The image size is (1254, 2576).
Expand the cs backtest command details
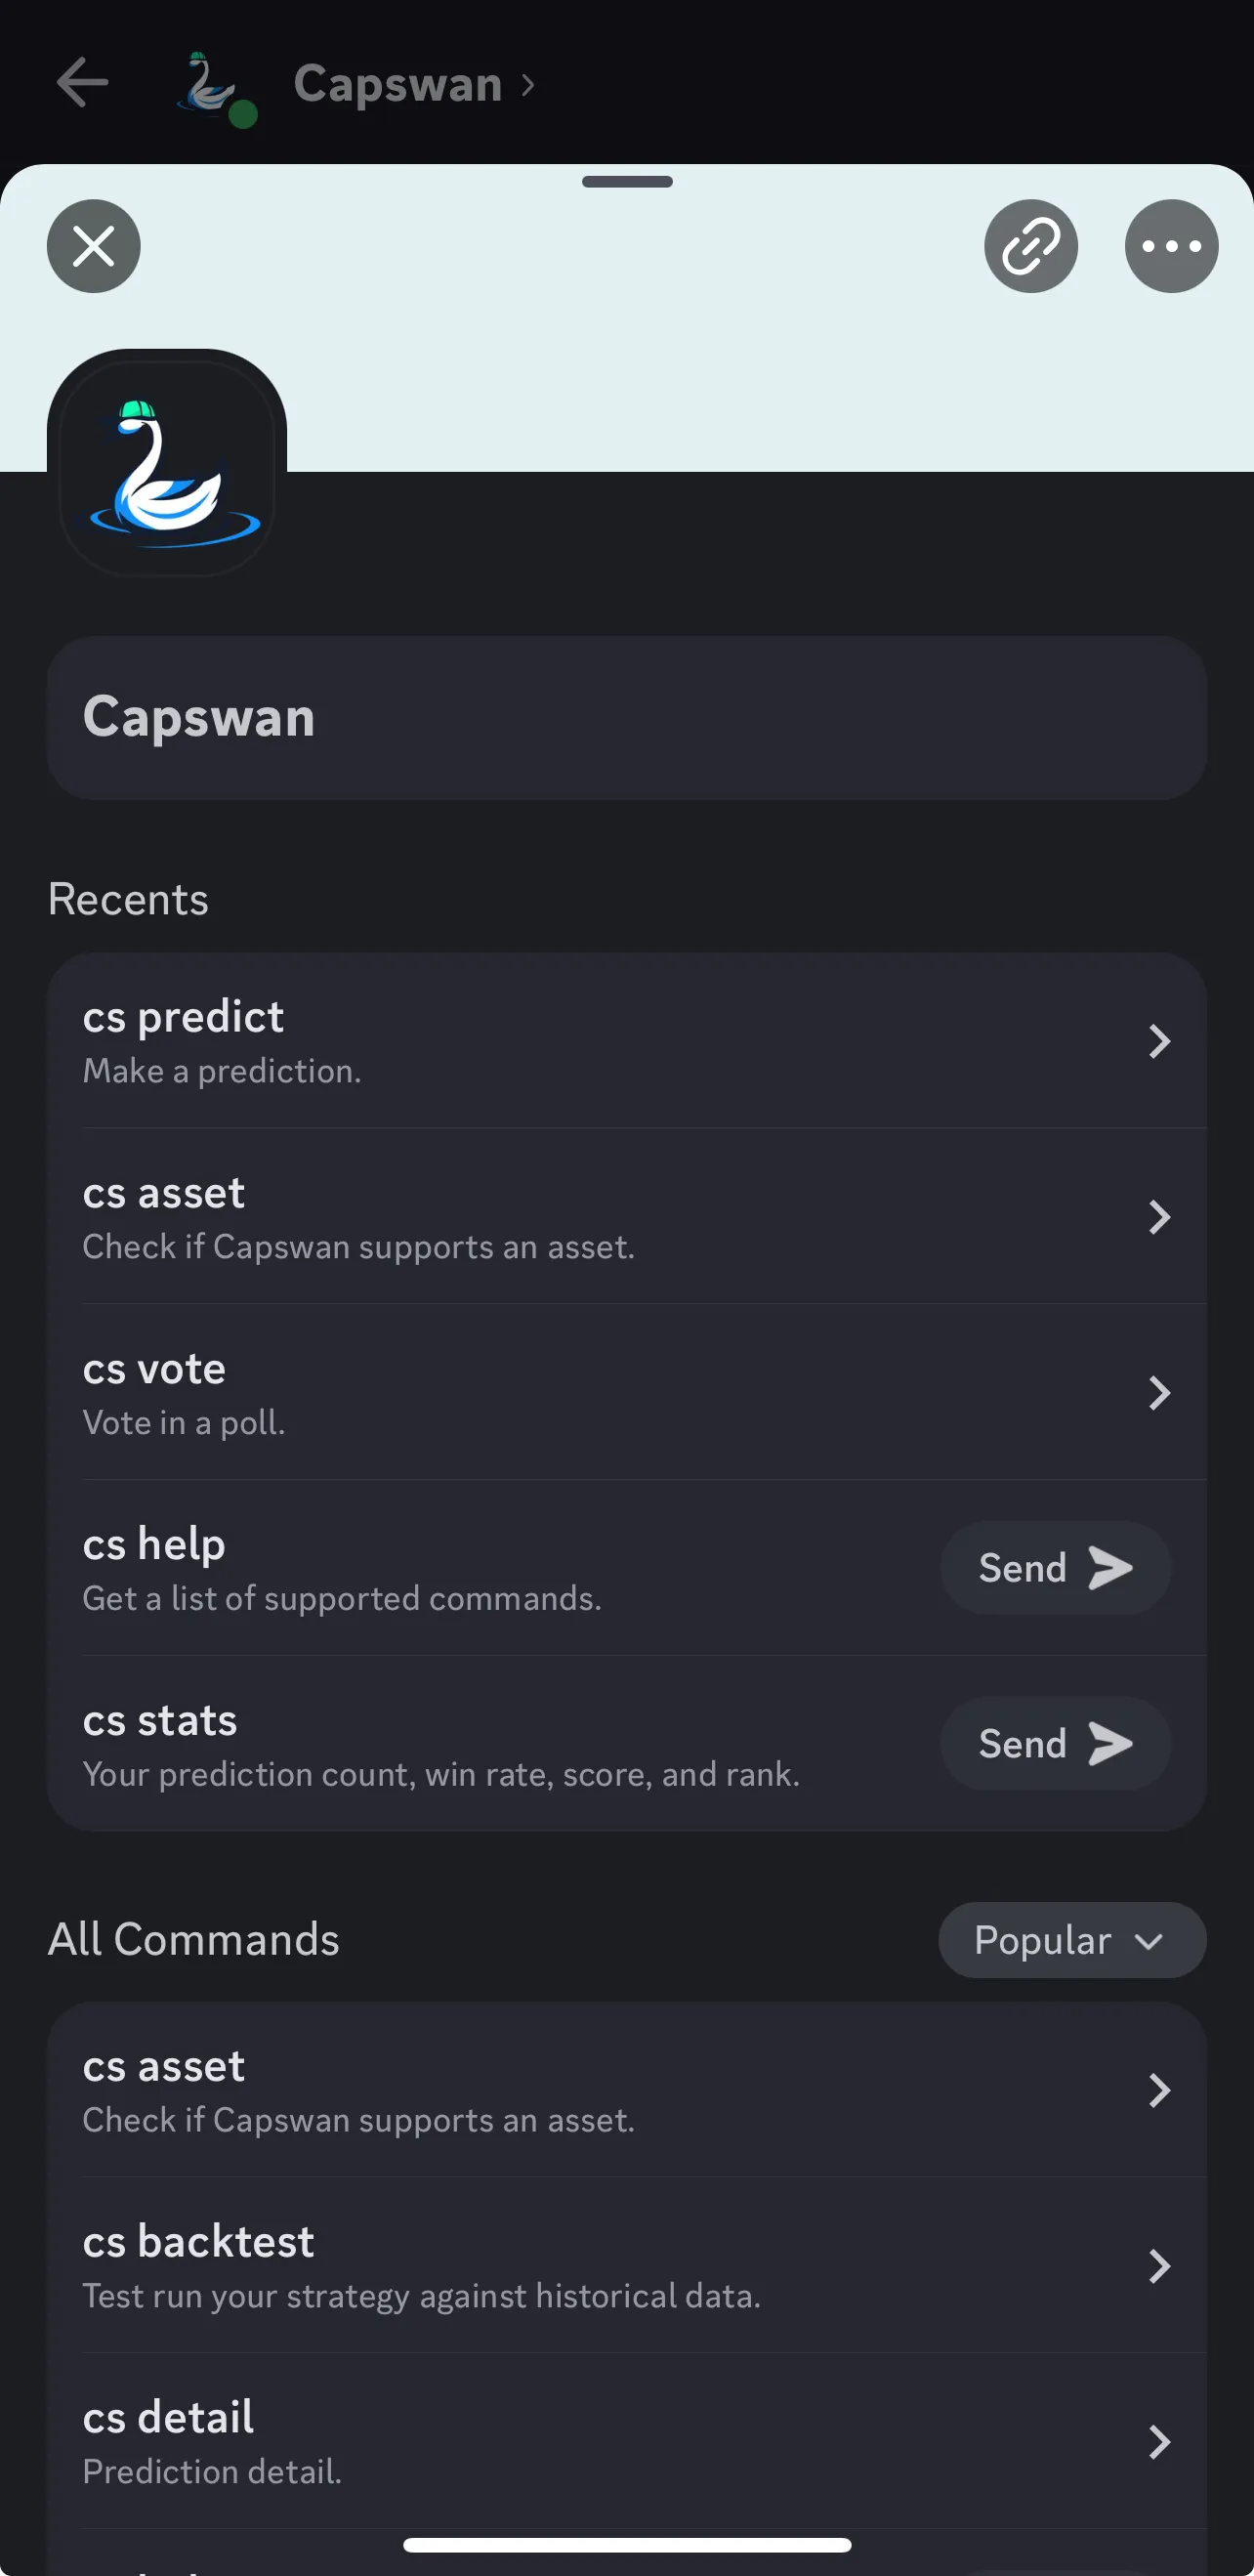click(1160, 2267)
